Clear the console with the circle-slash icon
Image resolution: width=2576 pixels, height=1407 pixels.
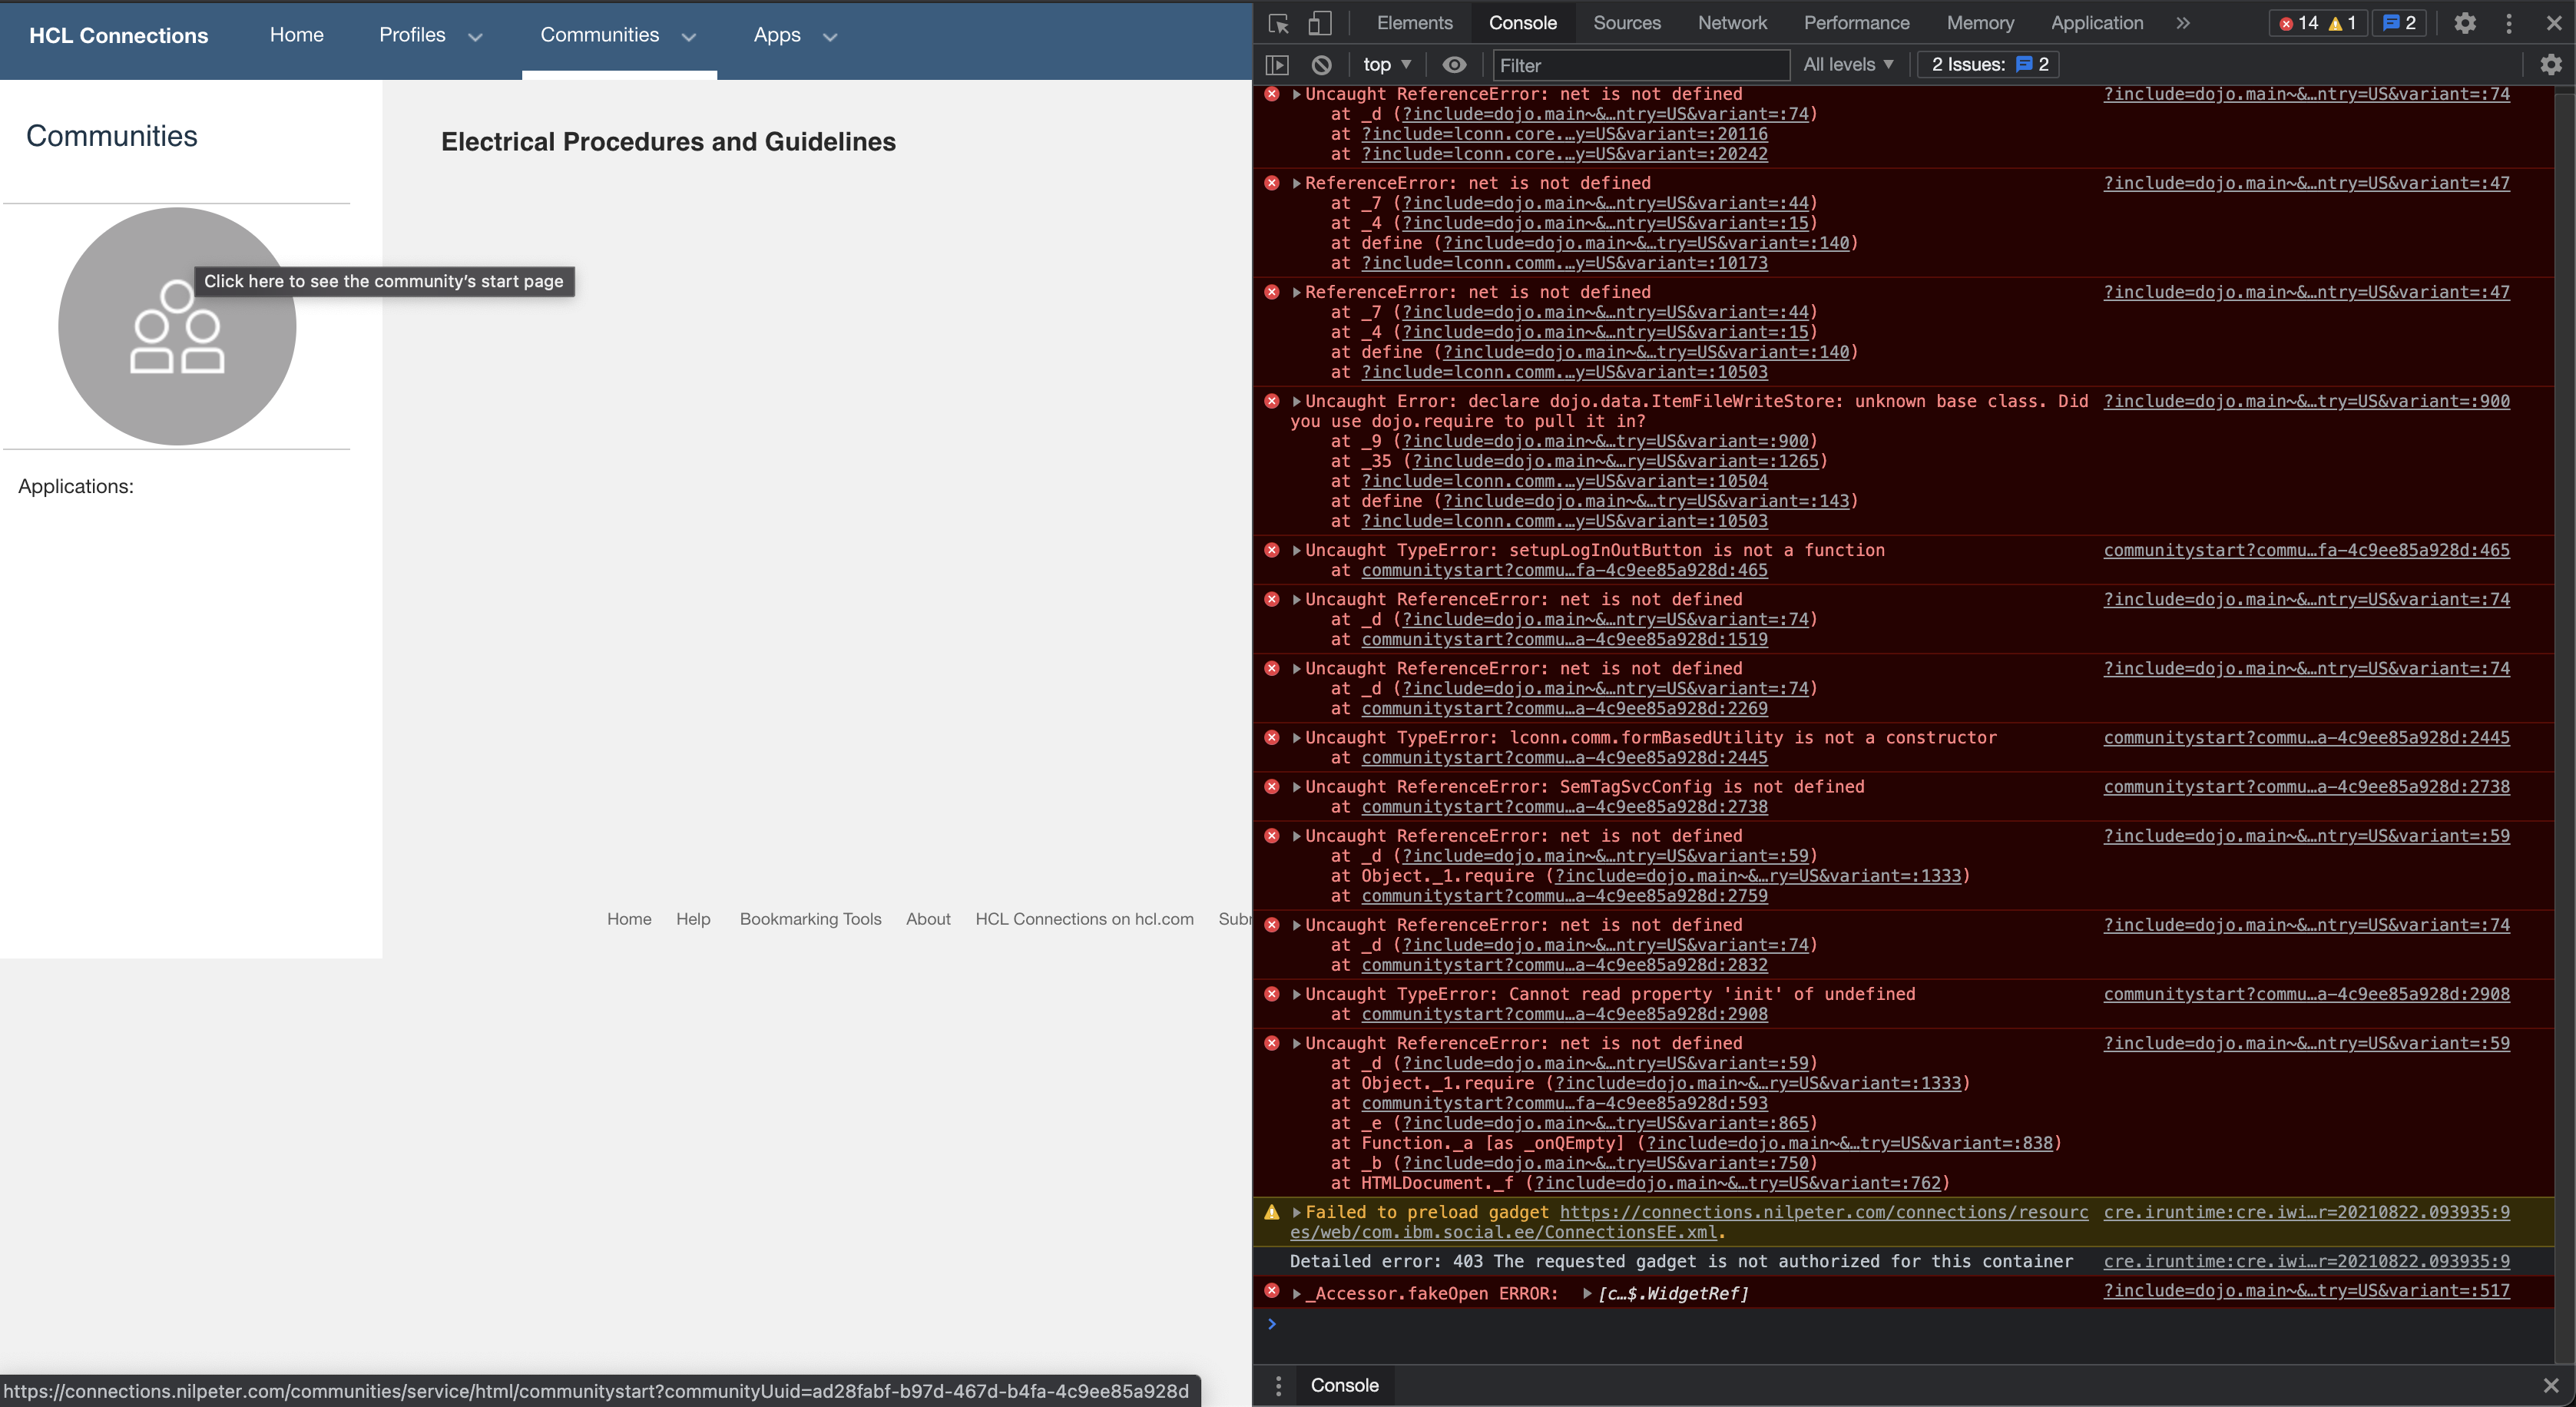[1321, 65]
